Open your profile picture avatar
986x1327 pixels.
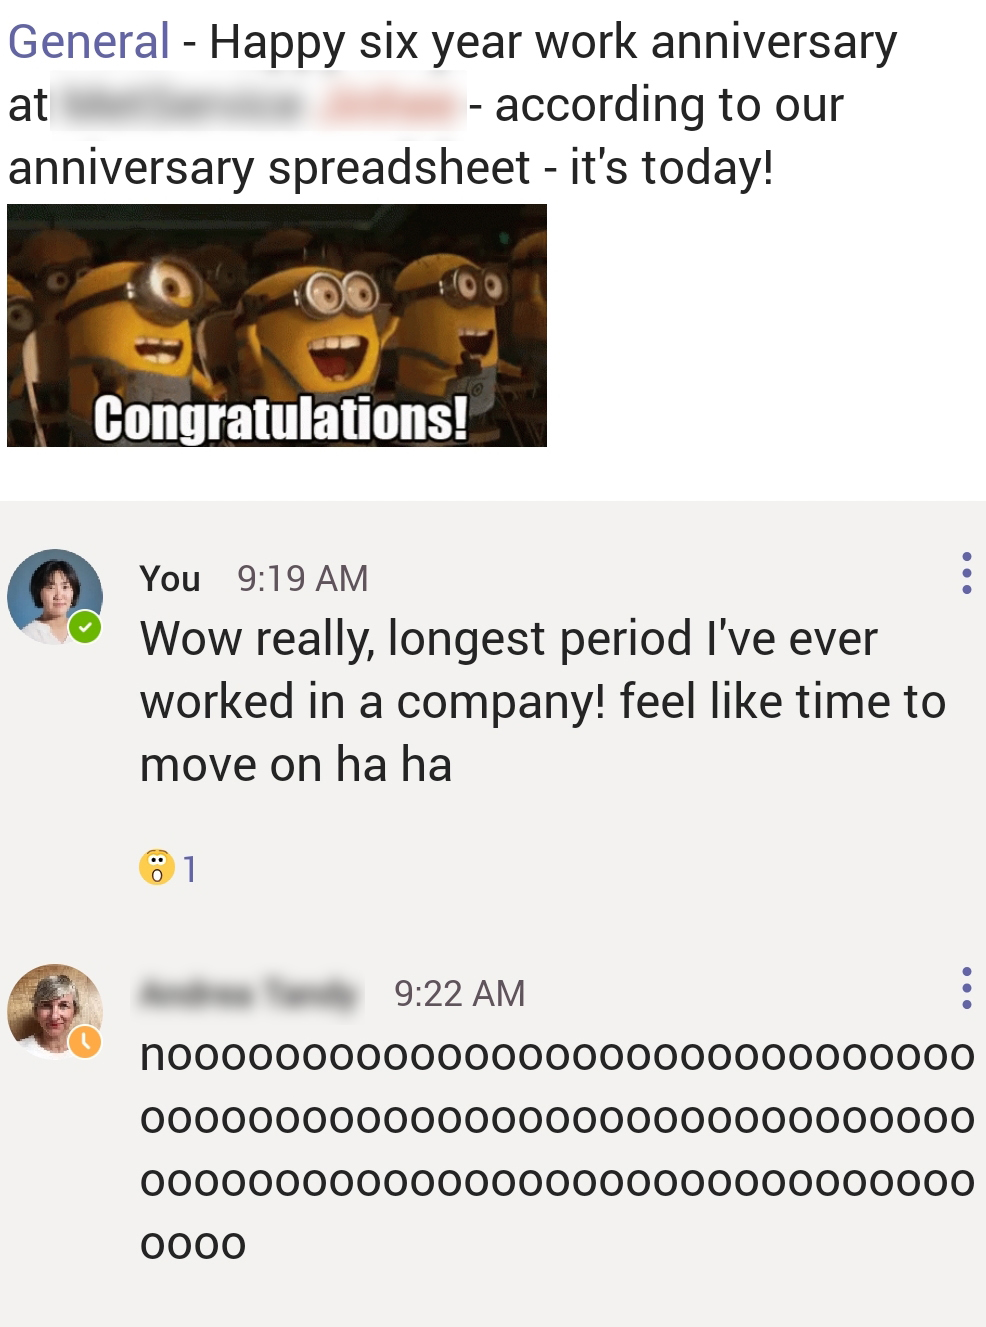(x=54, y=596)
